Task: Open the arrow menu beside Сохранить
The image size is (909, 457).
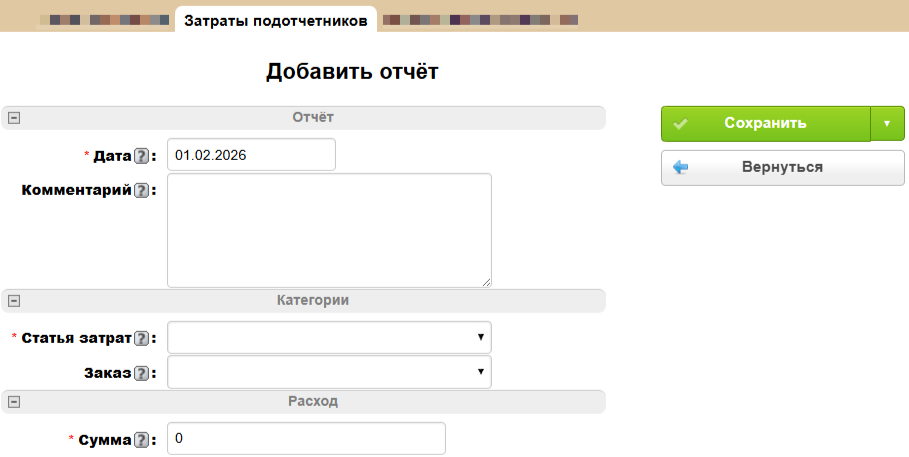Action: click(887, 124)
